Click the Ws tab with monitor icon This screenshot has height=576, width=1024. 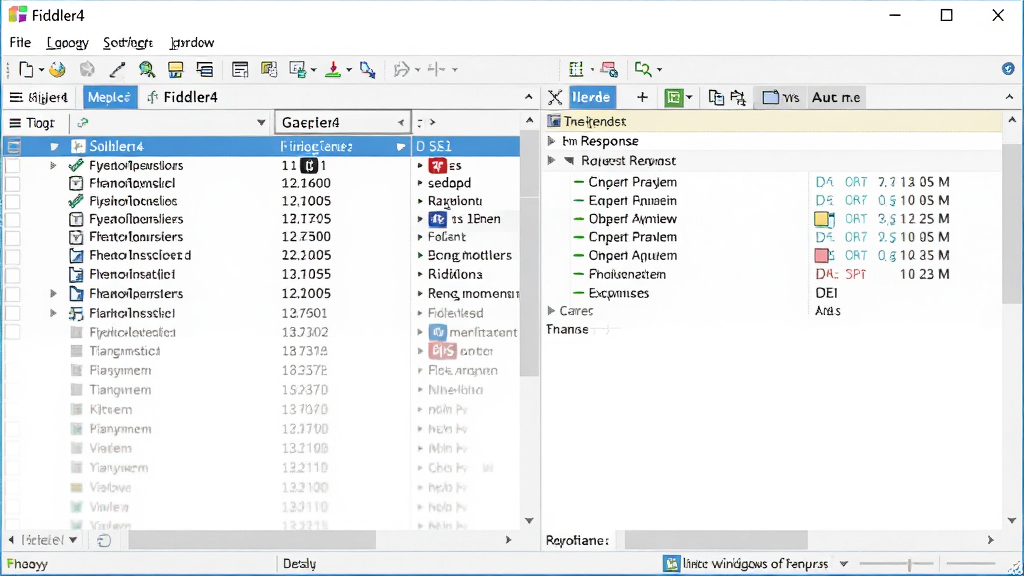pyautogui.click(x=781, y=97)
